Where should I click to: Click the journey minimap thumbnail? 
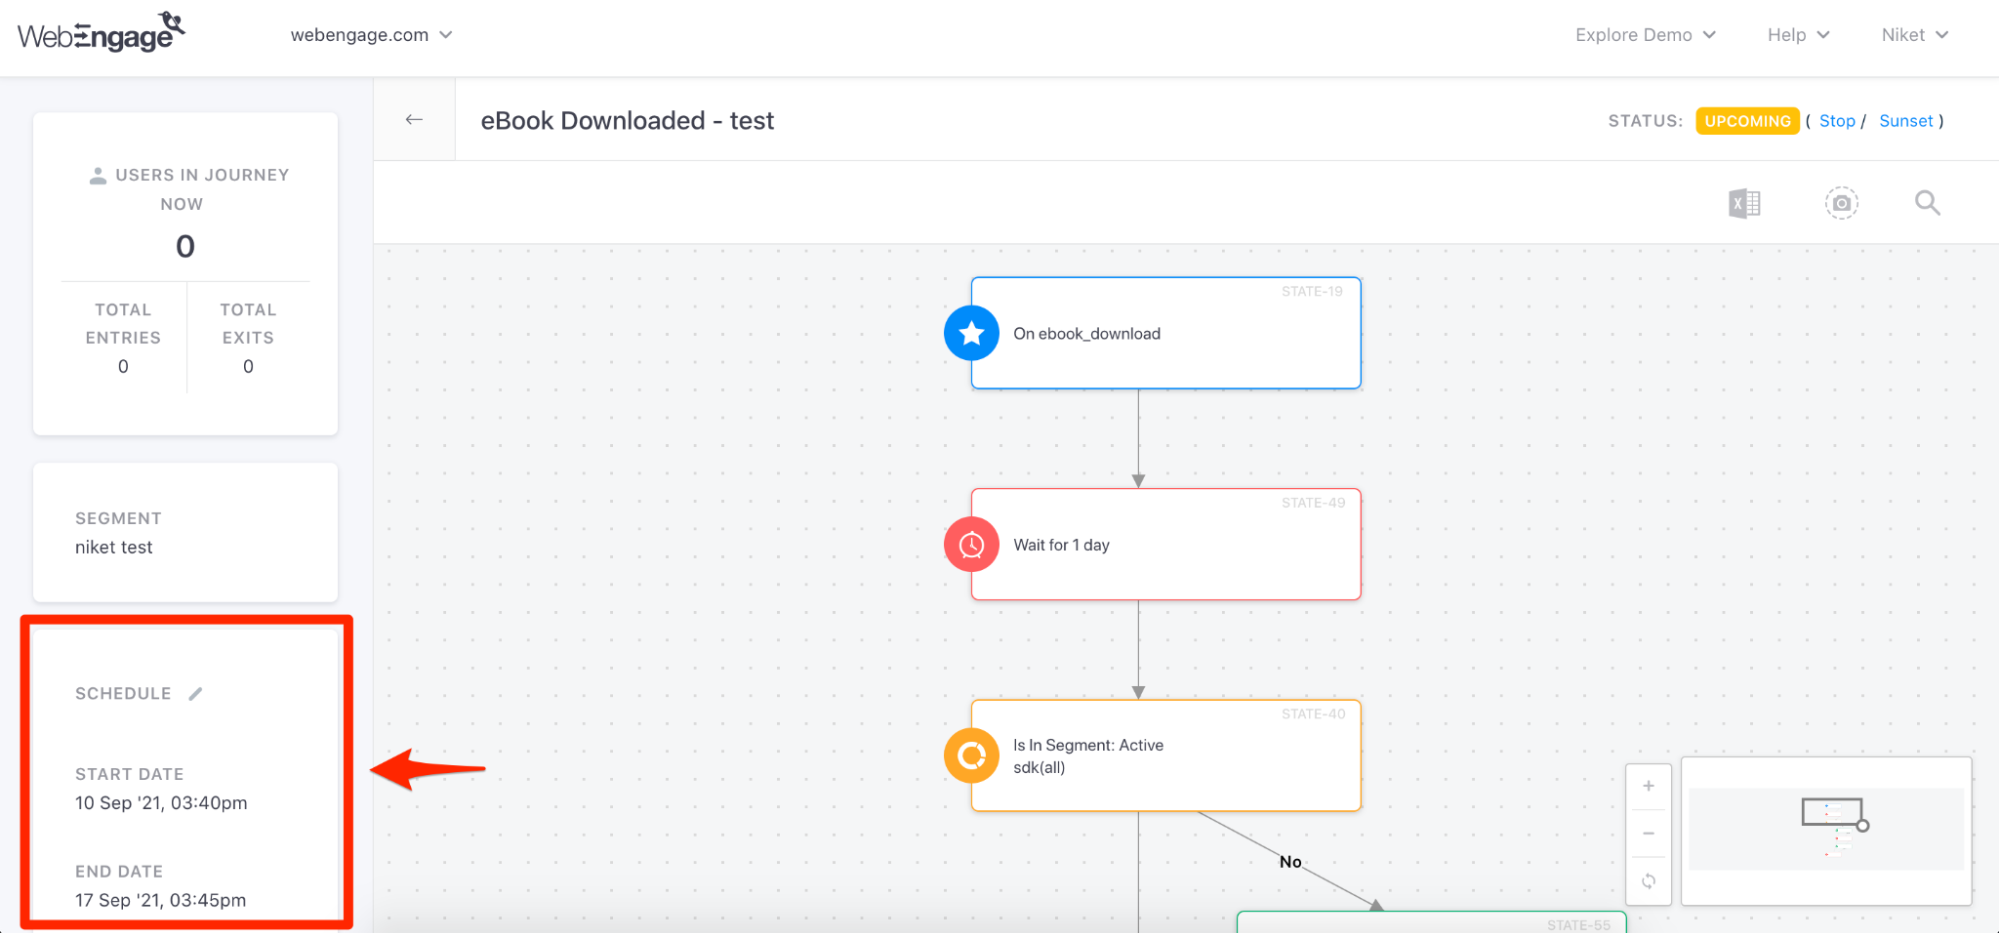[1826, 830]
